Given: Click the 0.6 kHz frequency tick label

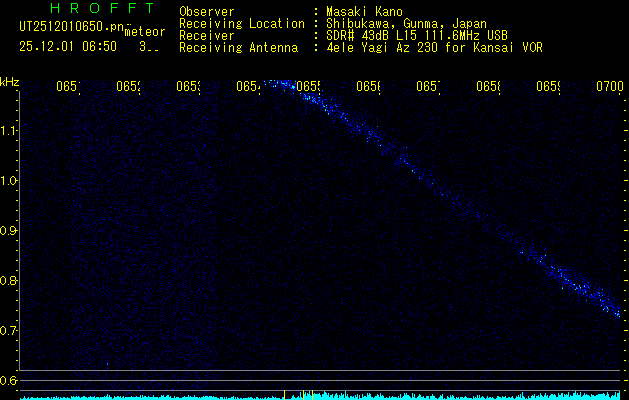Looking at the screenshot, I should point(8,380).
